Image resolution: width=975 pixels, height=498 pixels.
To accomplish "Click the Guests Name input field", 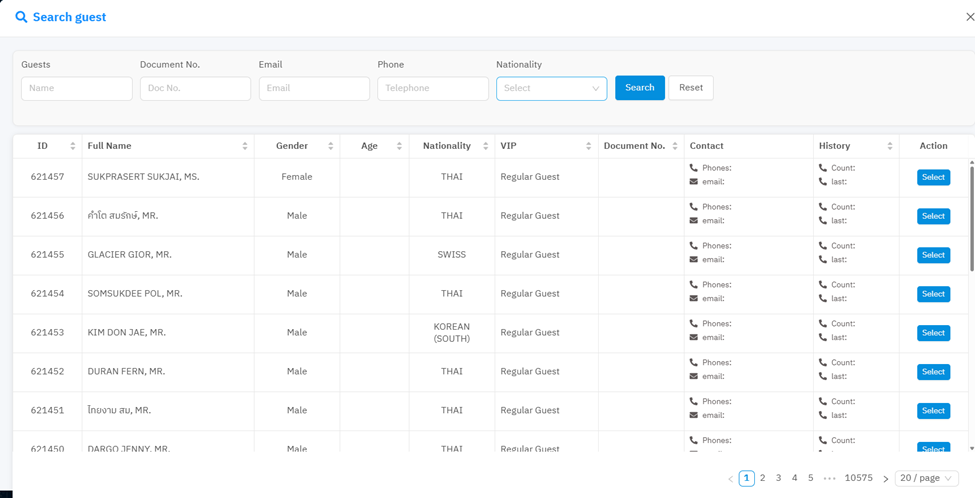I will pos(77,88).
